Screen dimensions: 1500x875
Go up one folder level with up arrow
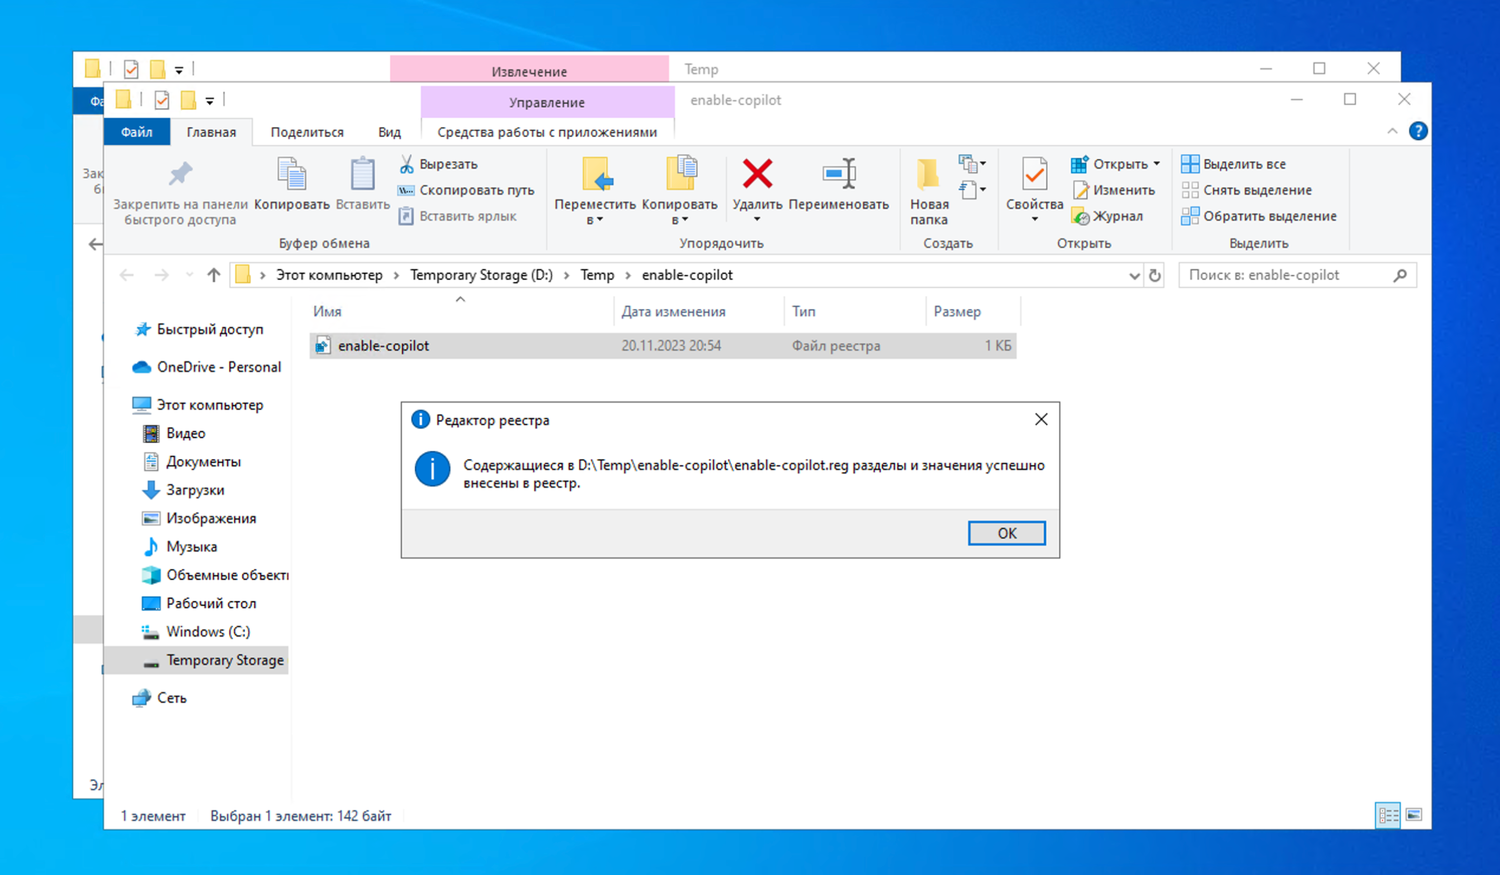213,275
